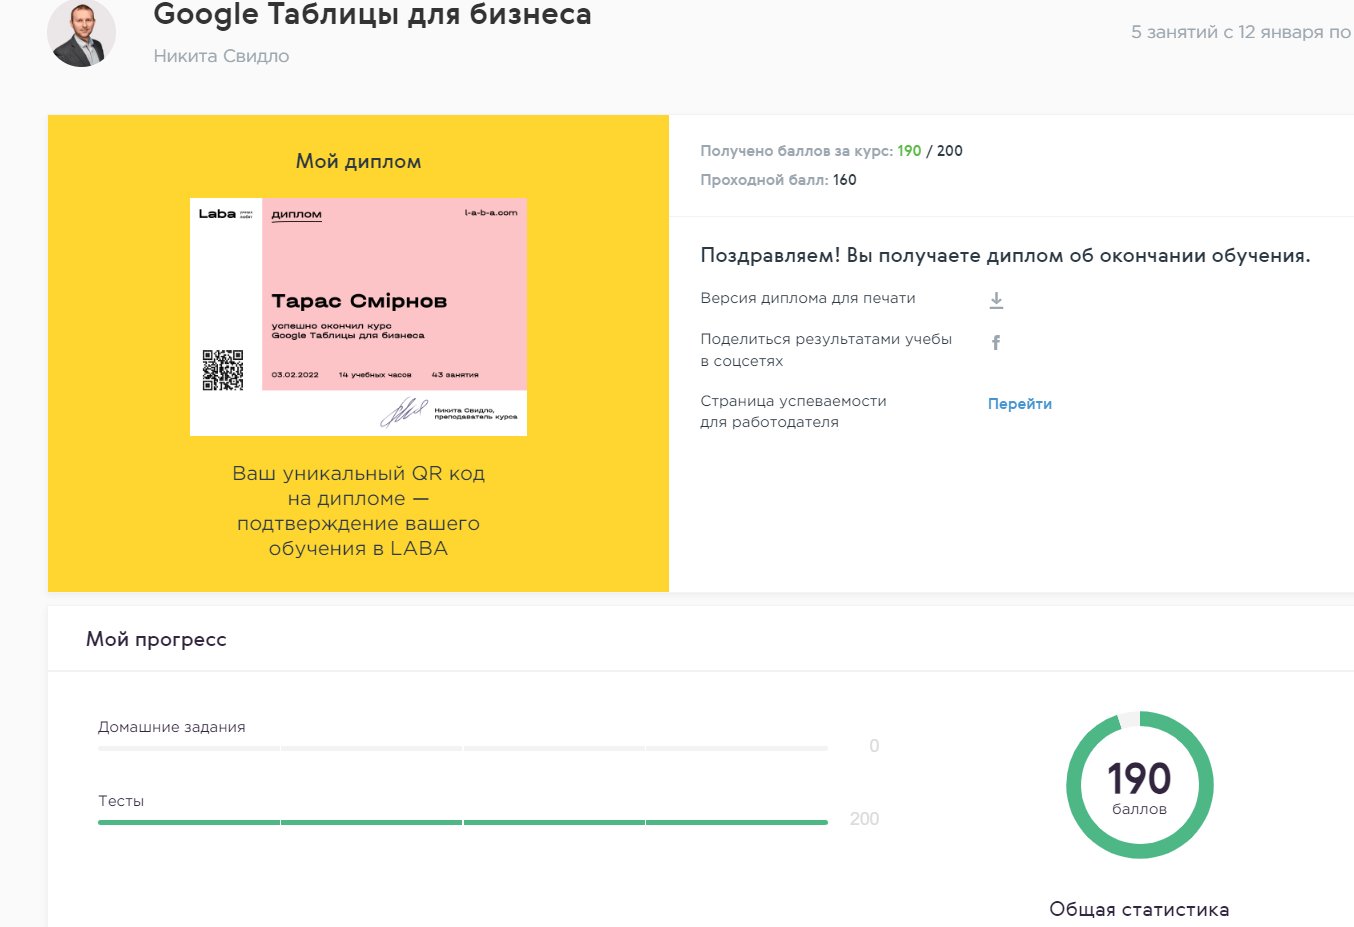
Task: Click the Тесты progress bar
Action: tap(463, 822)
